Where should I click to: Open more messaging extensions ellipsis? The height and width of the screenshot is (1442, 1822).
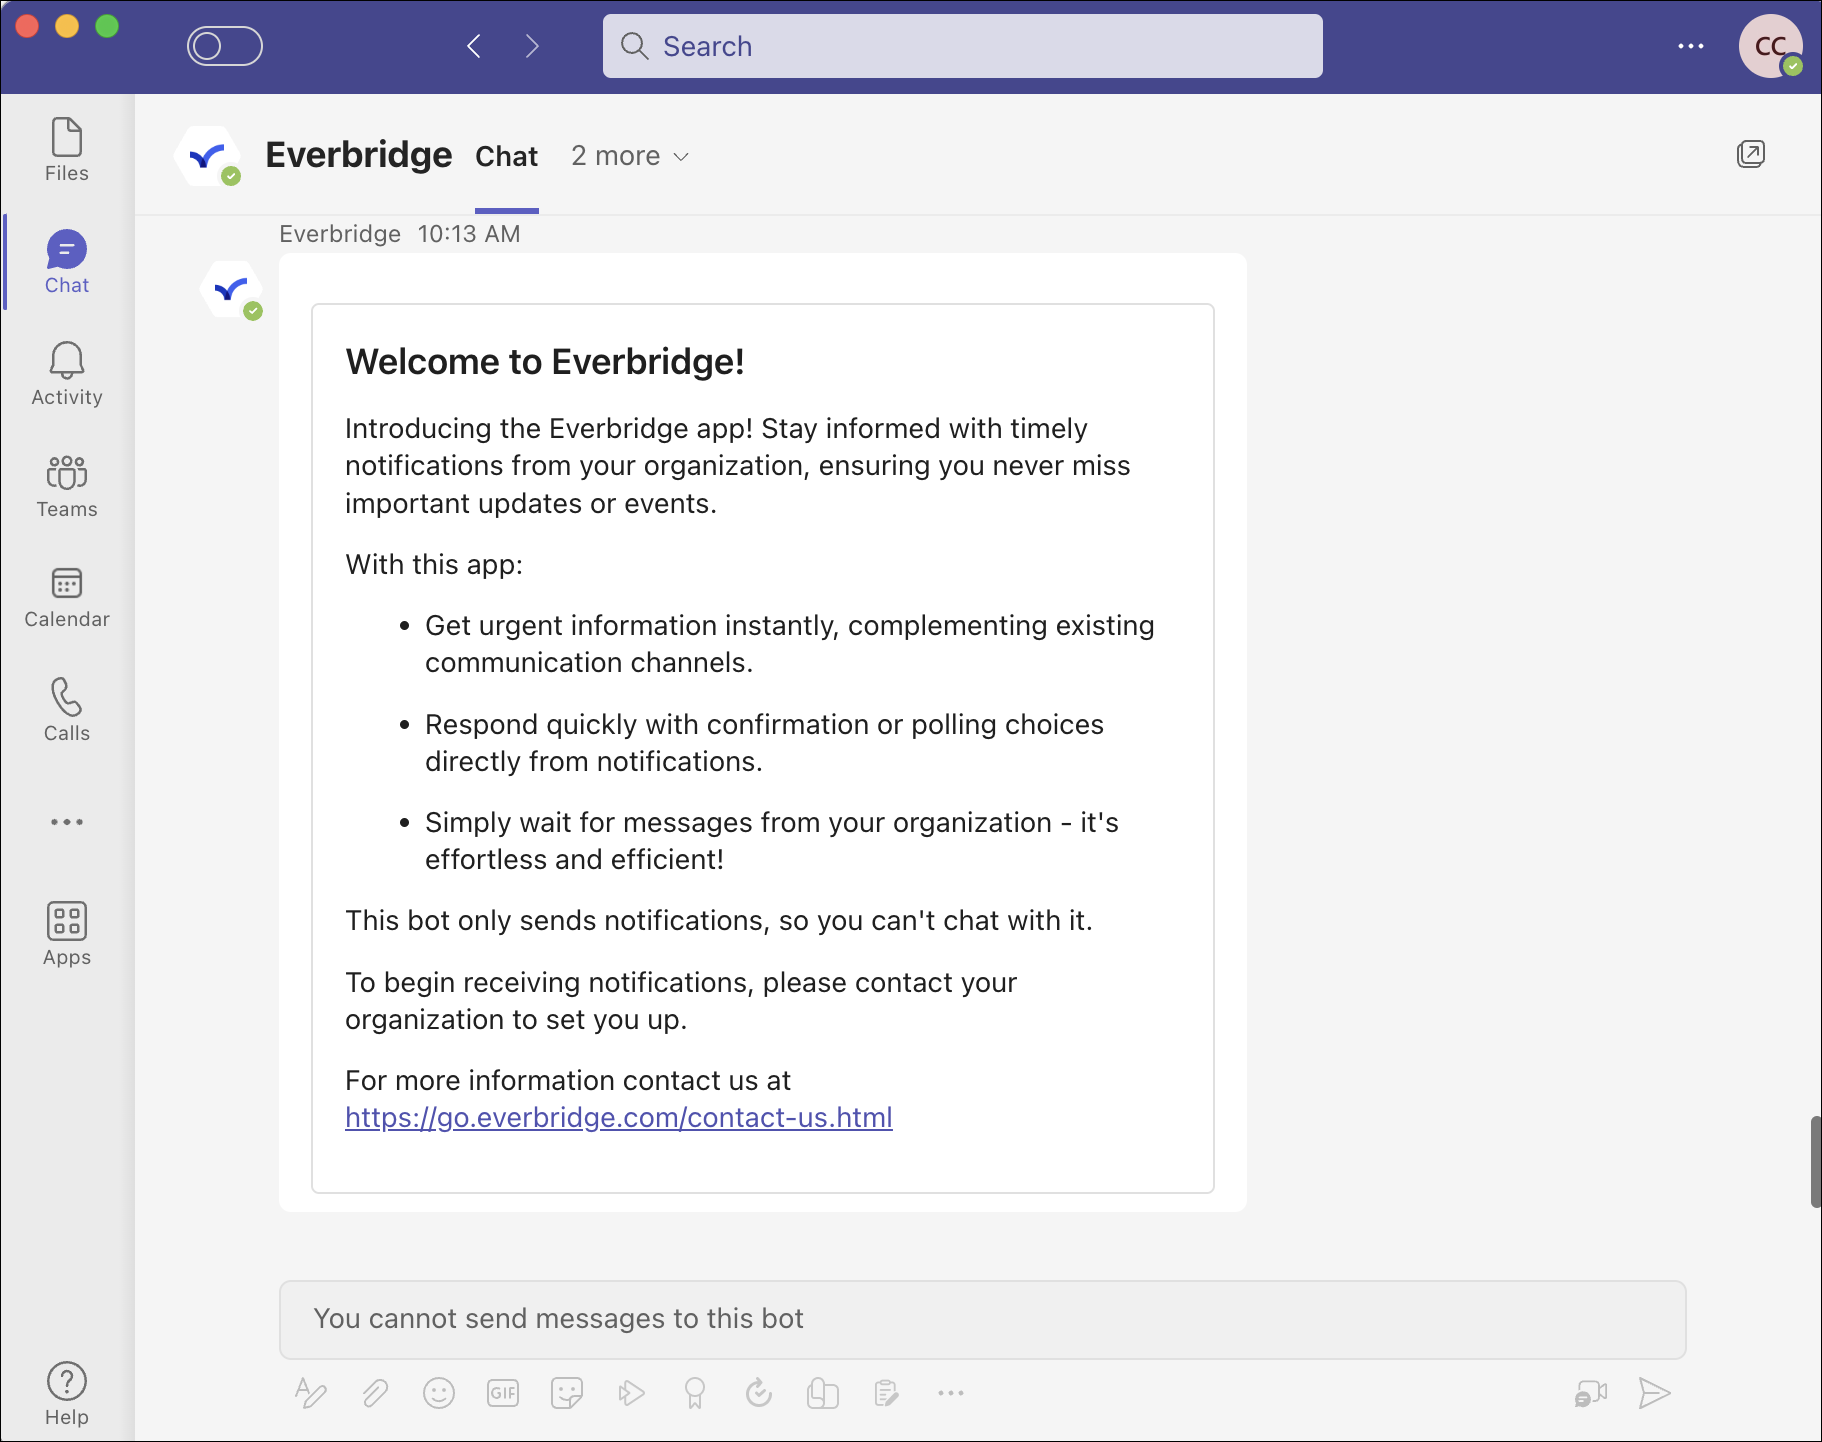point(951,1393)
